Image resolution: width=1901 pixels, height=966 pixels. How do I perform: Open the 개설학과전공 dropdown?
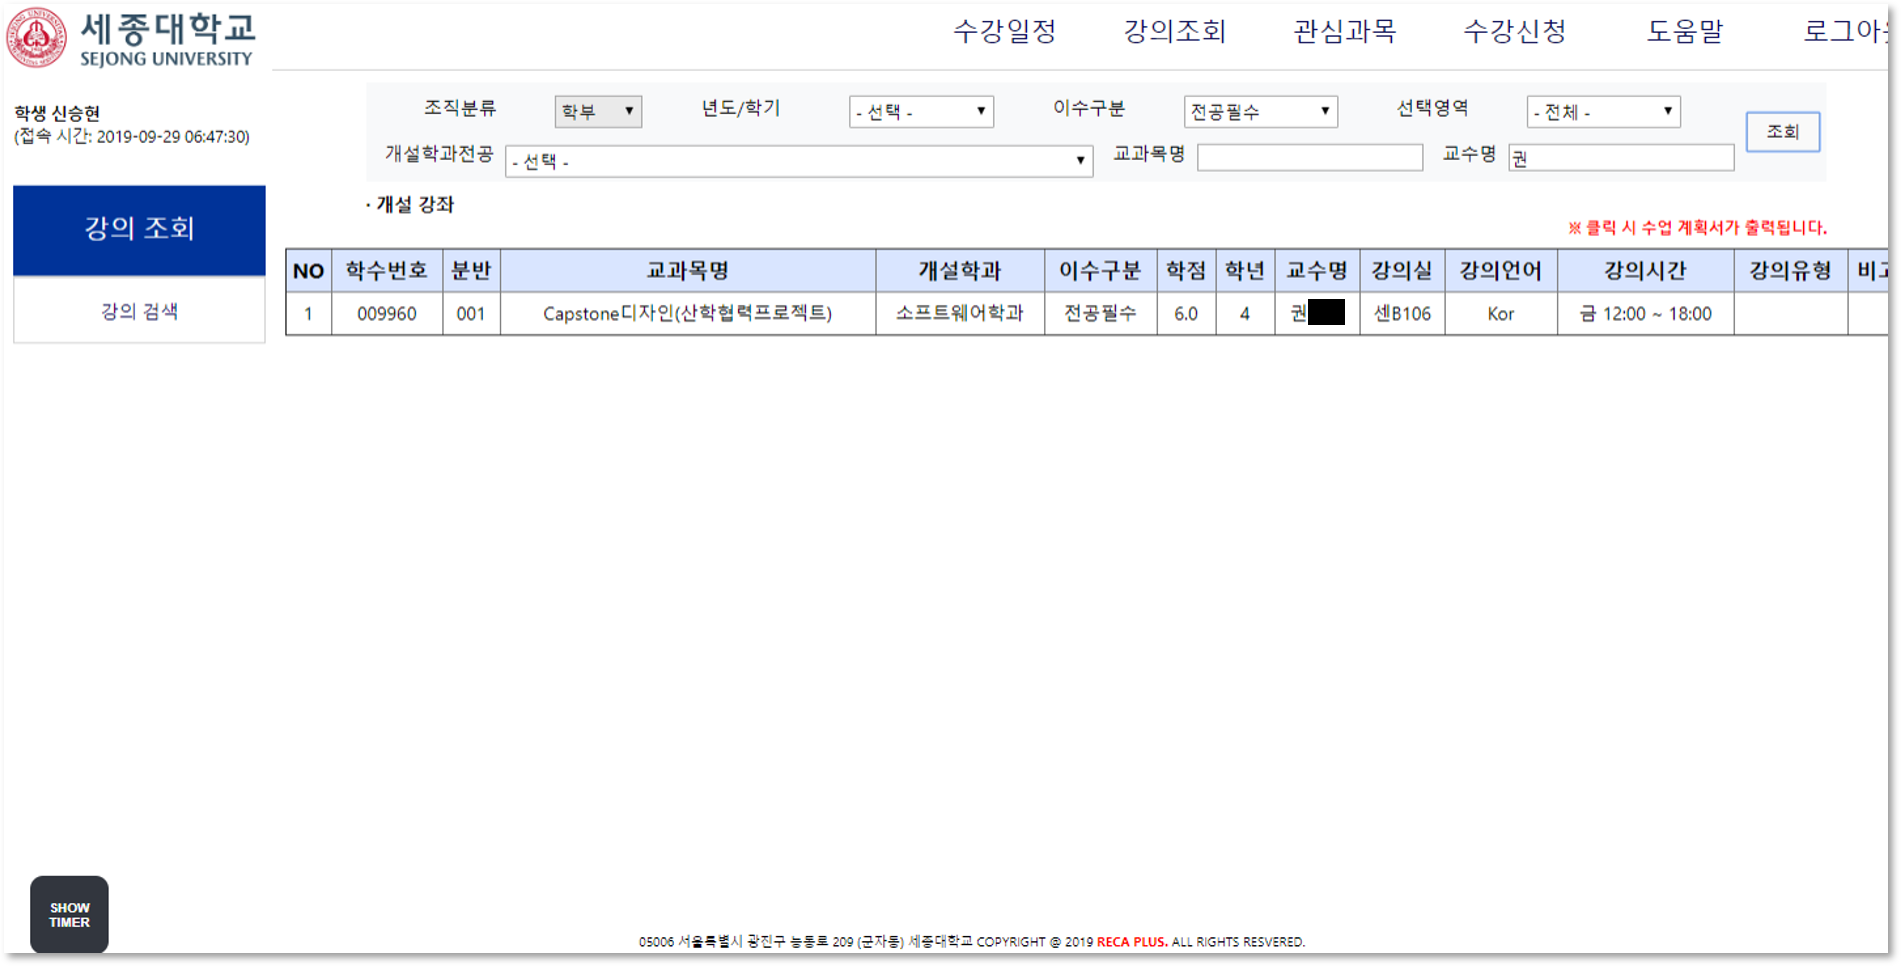[x=799, y=161]
